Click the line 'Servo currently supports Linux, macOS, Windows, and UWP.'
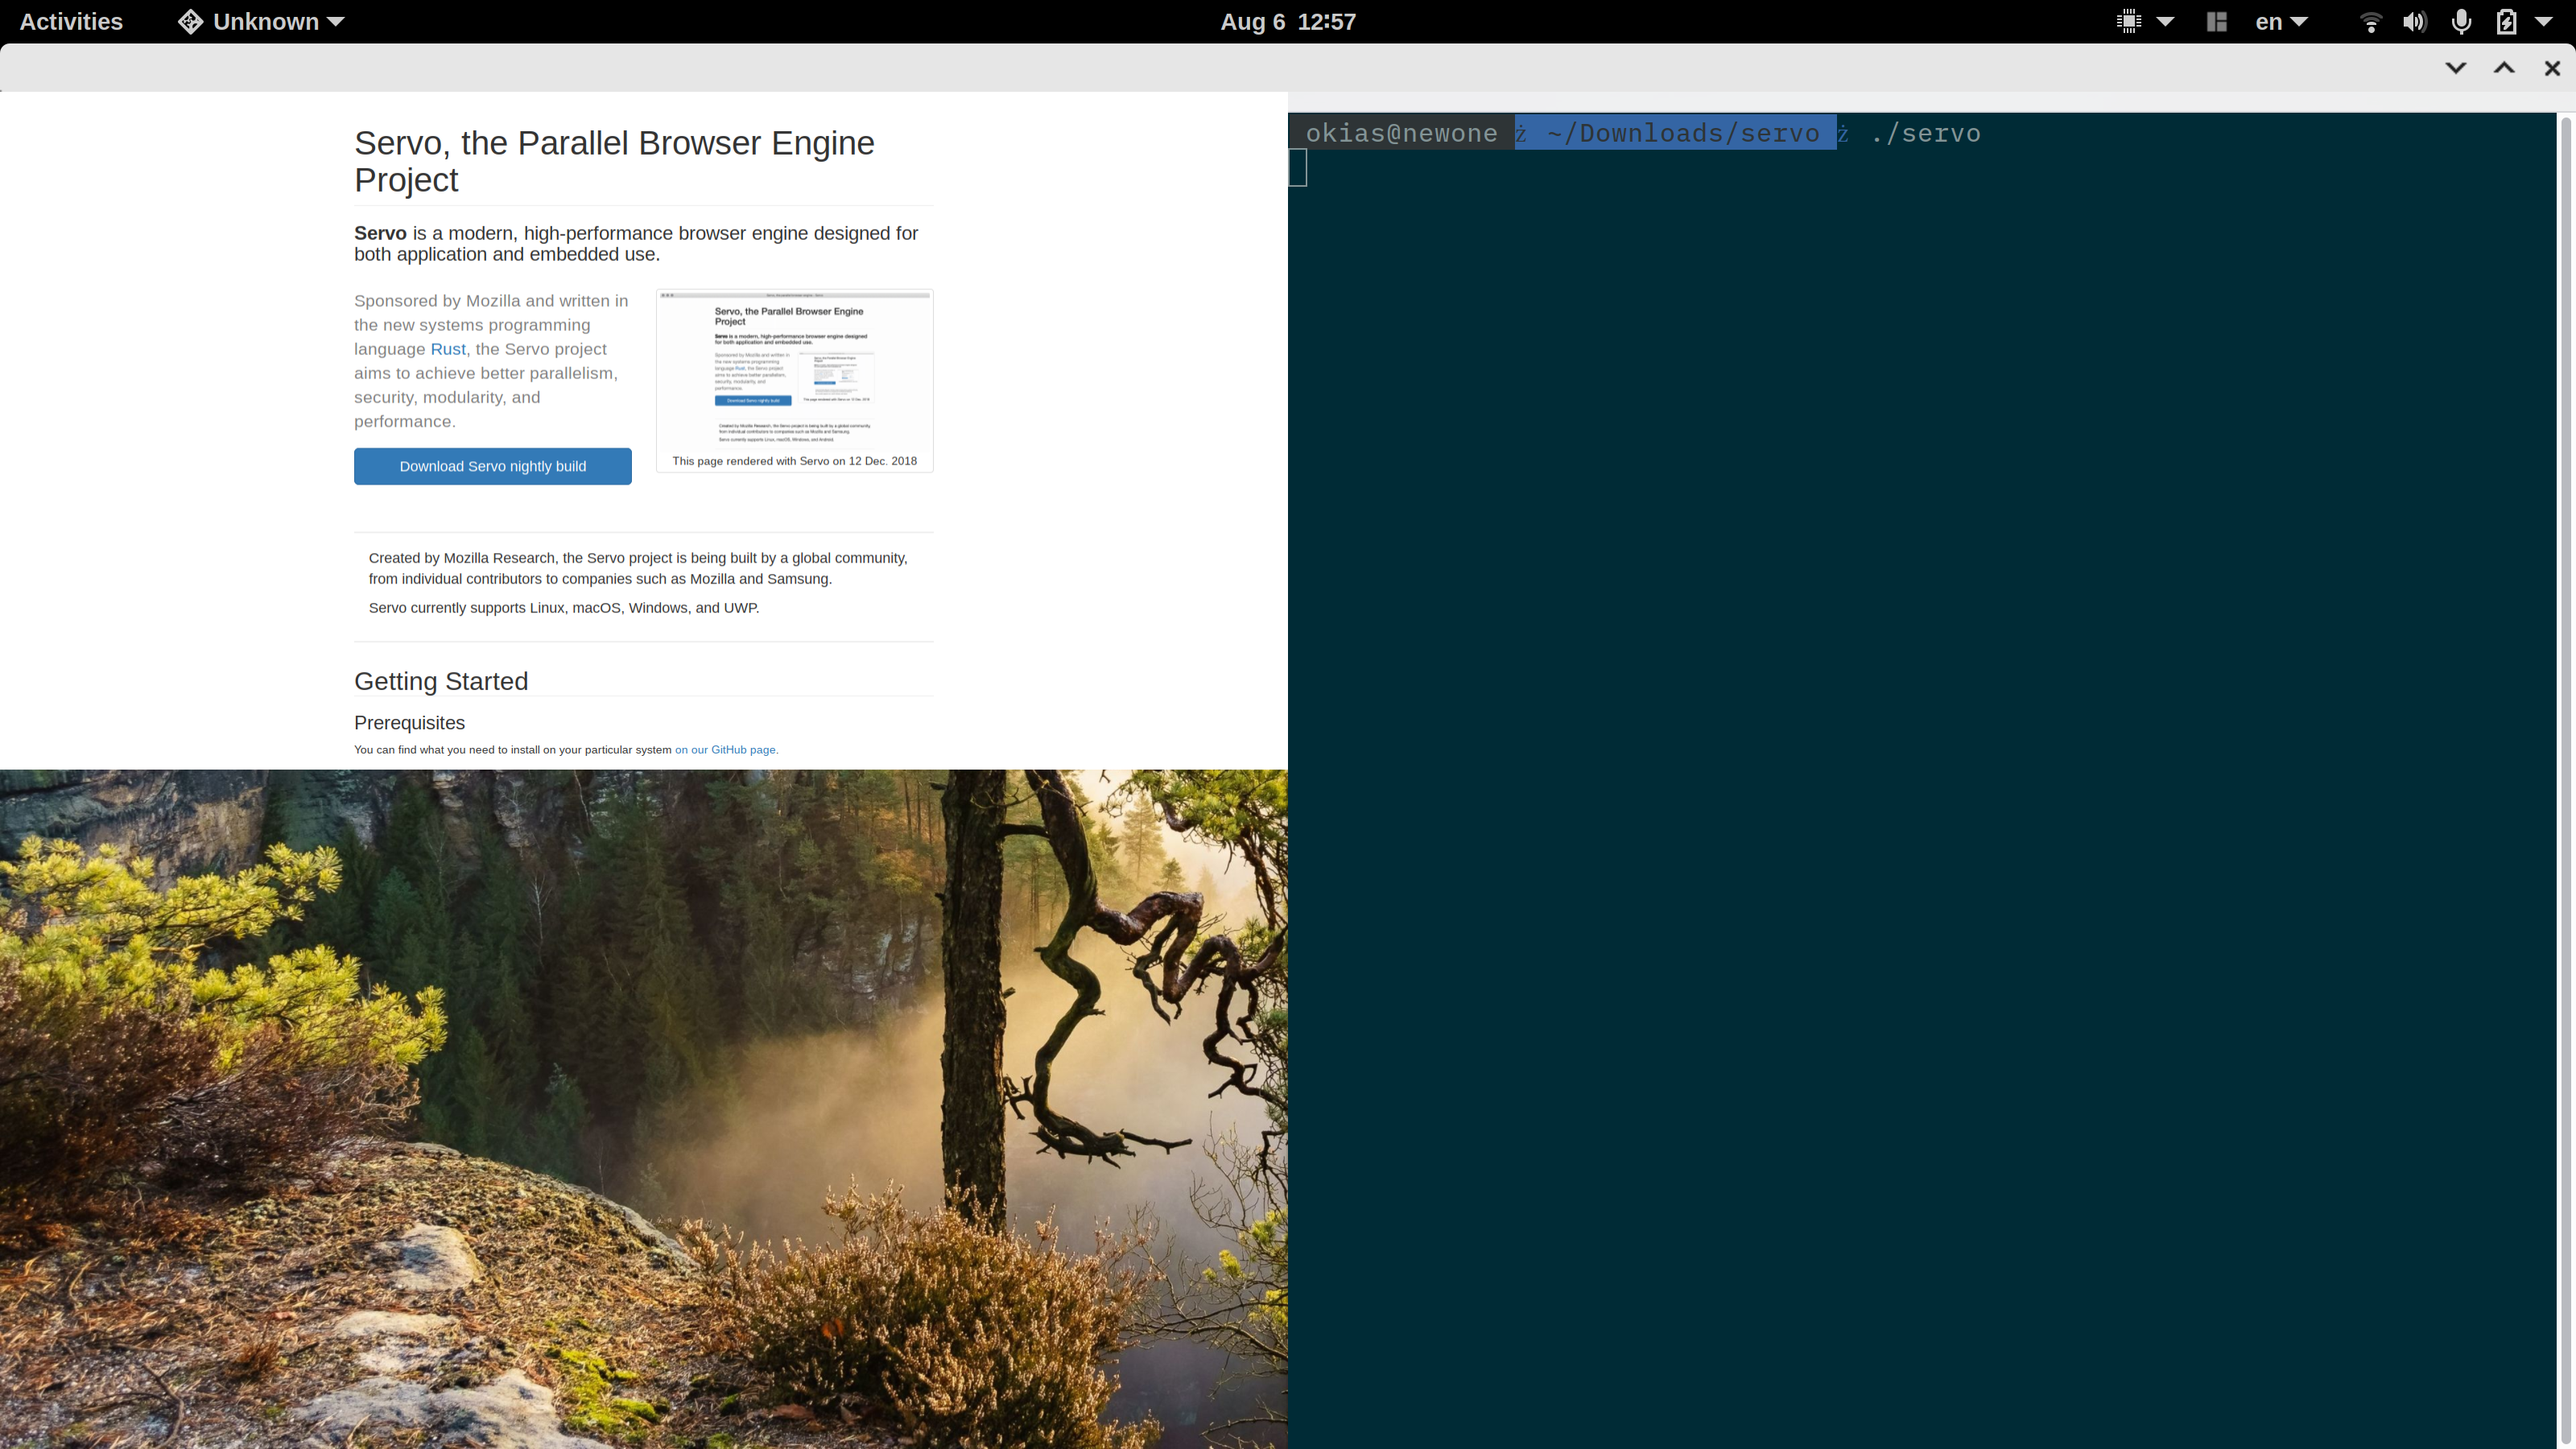This screenshot has height=1449, width=2576. (x=564, y=608)
